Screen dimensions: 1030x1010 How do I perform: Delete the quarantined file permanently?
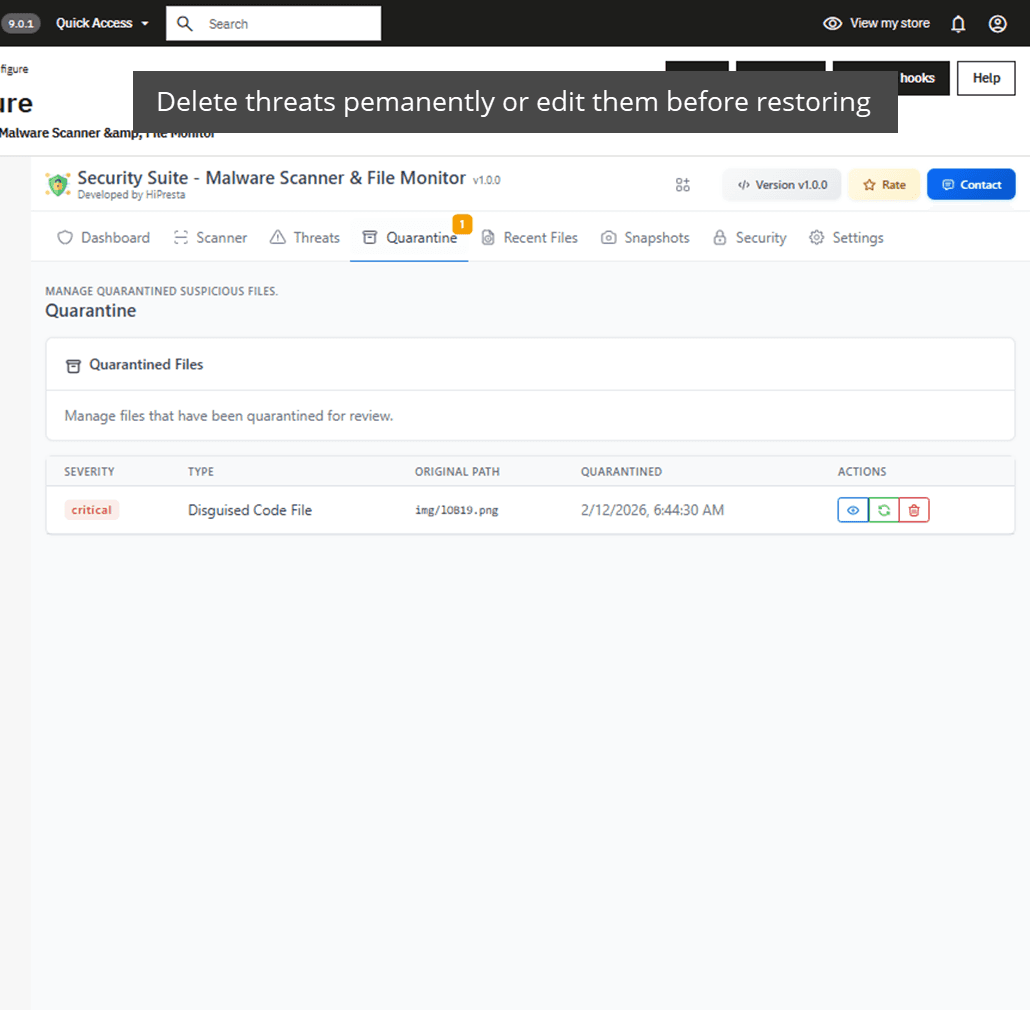[x=914, y=510]
